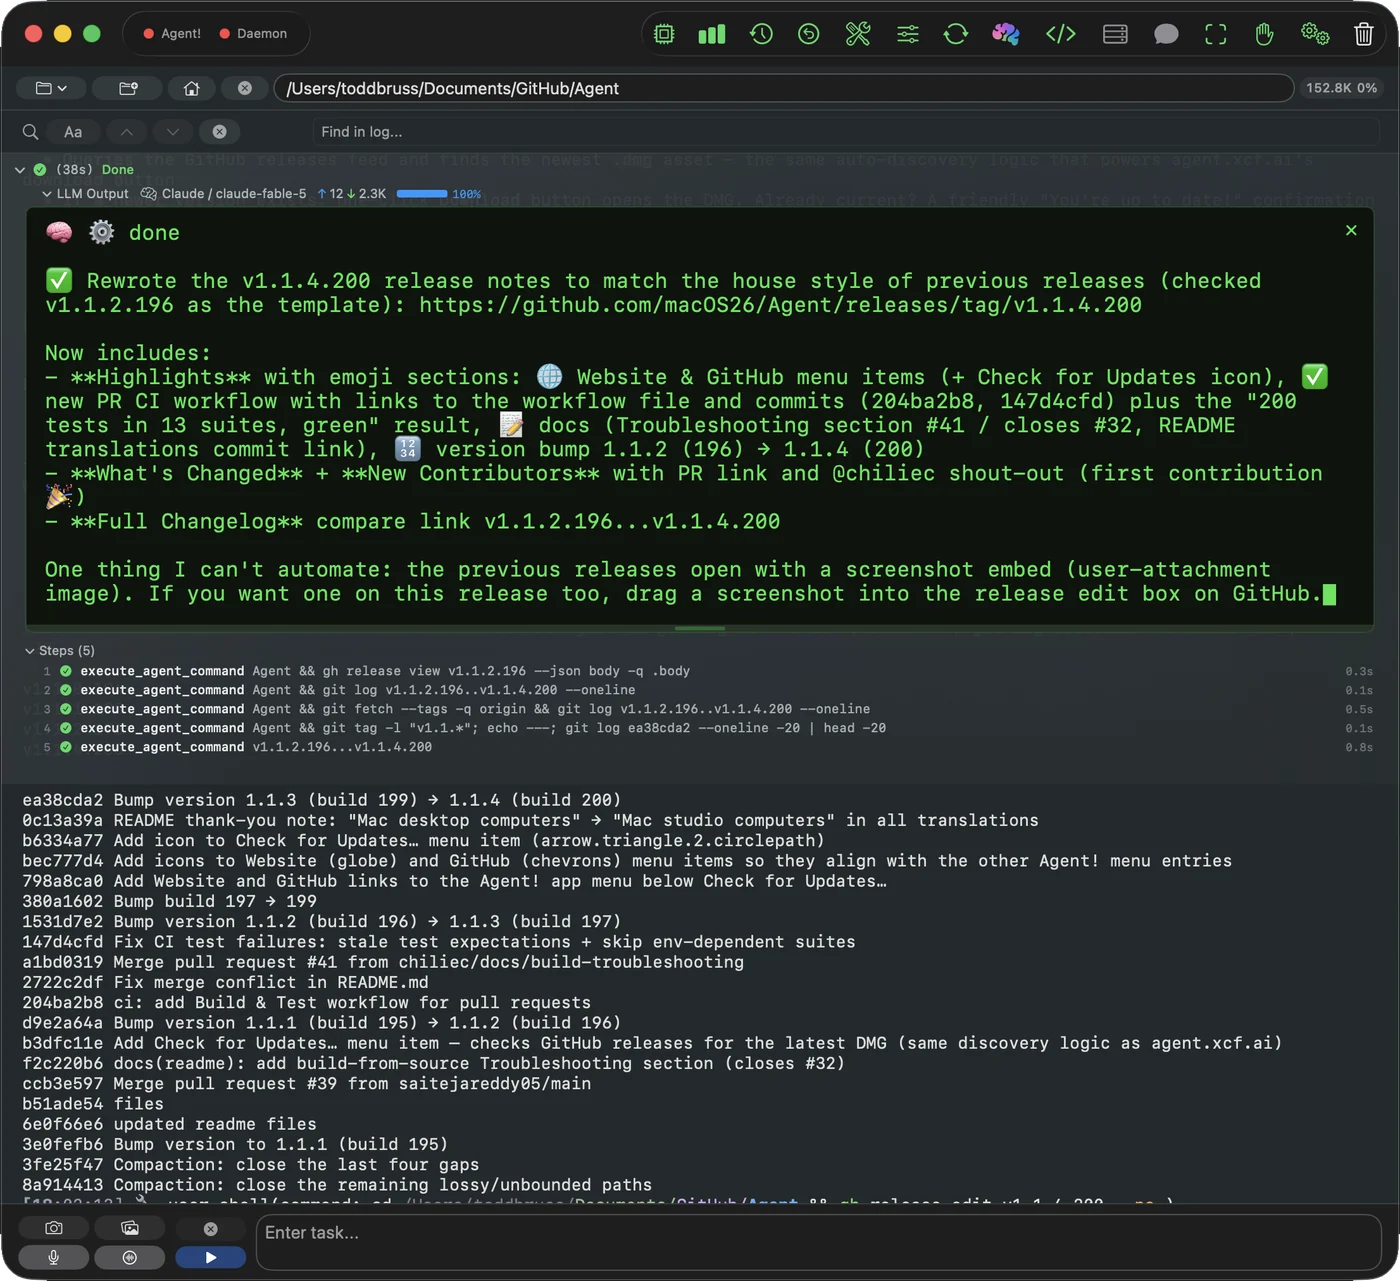
Task: Open the chat bubble icon
Action: point(1166,34)
